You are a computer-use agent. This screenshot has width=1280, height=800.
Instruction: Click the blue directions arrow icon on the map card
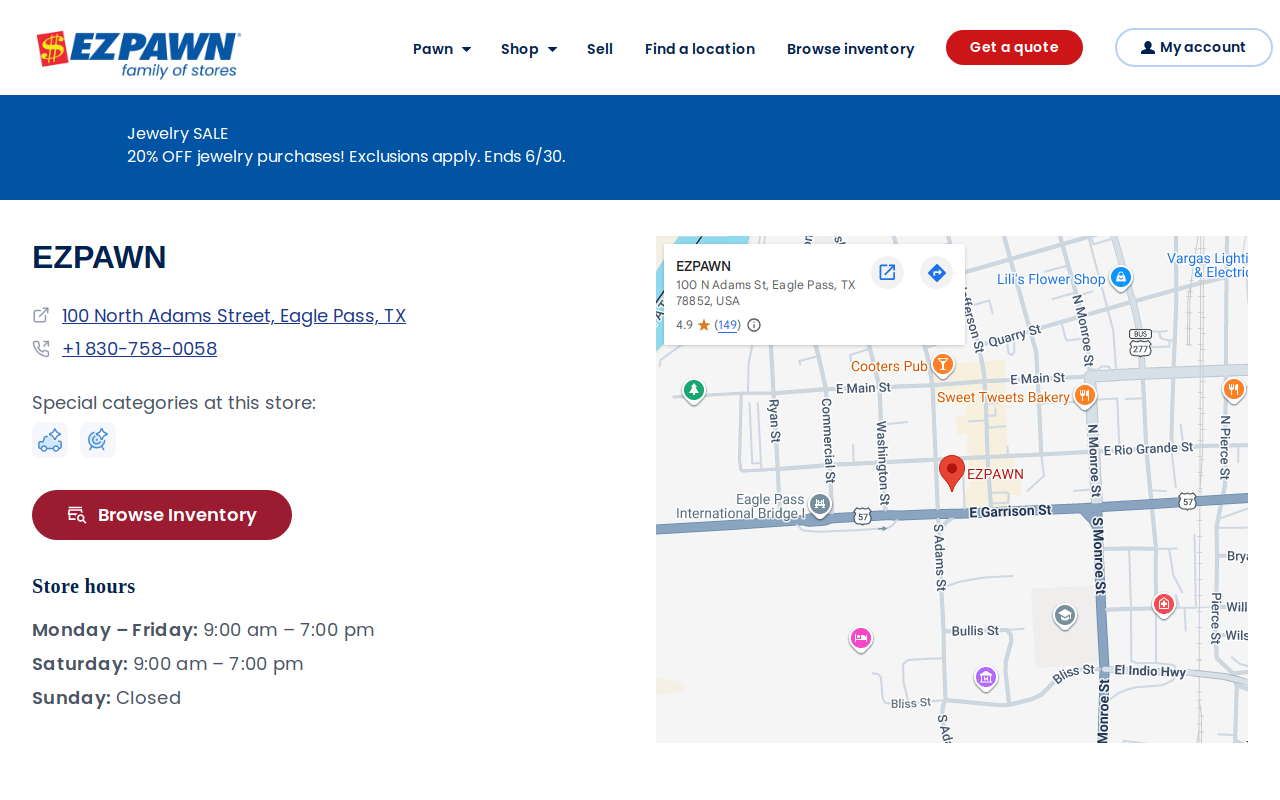[936, 272]
